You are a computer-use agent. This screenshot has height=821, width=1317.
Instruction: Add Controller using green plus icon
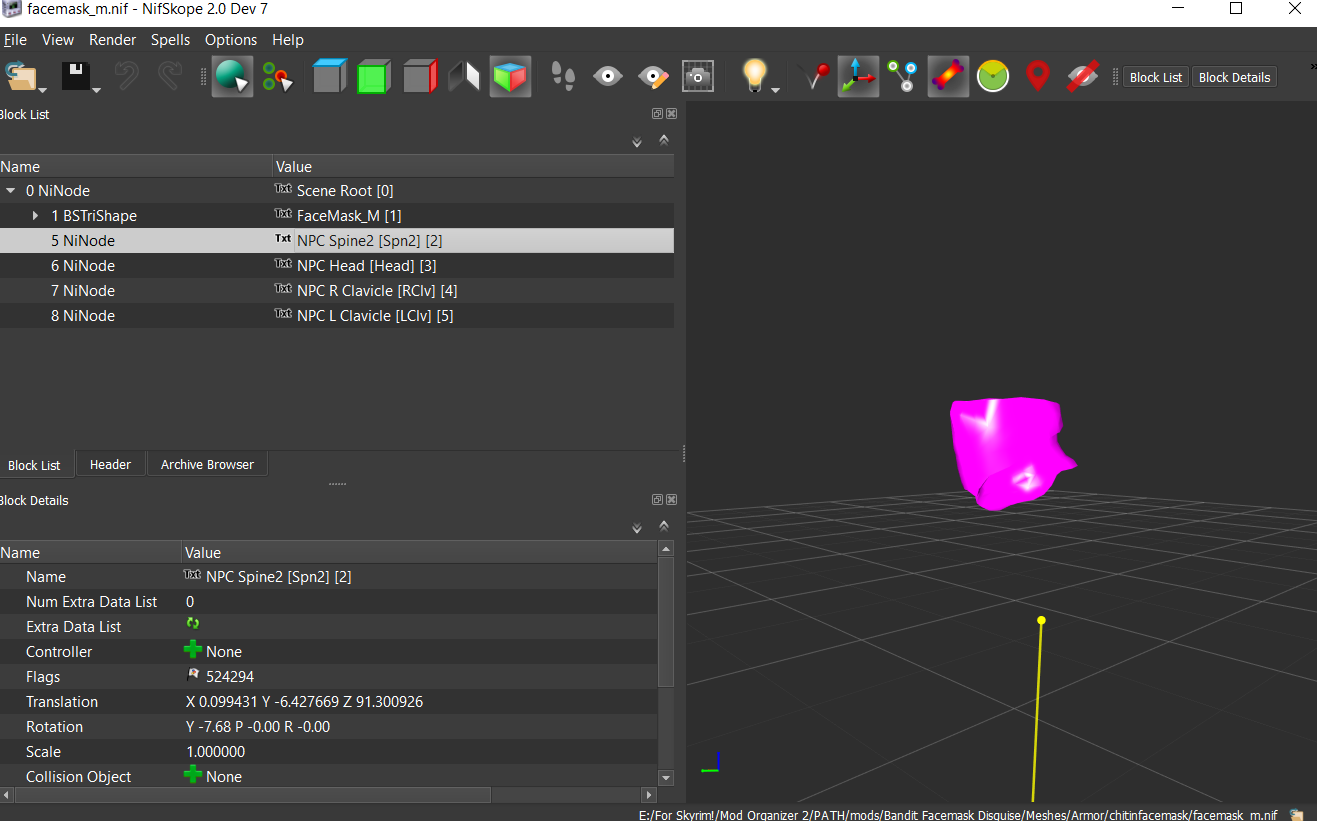coord(193,651)
